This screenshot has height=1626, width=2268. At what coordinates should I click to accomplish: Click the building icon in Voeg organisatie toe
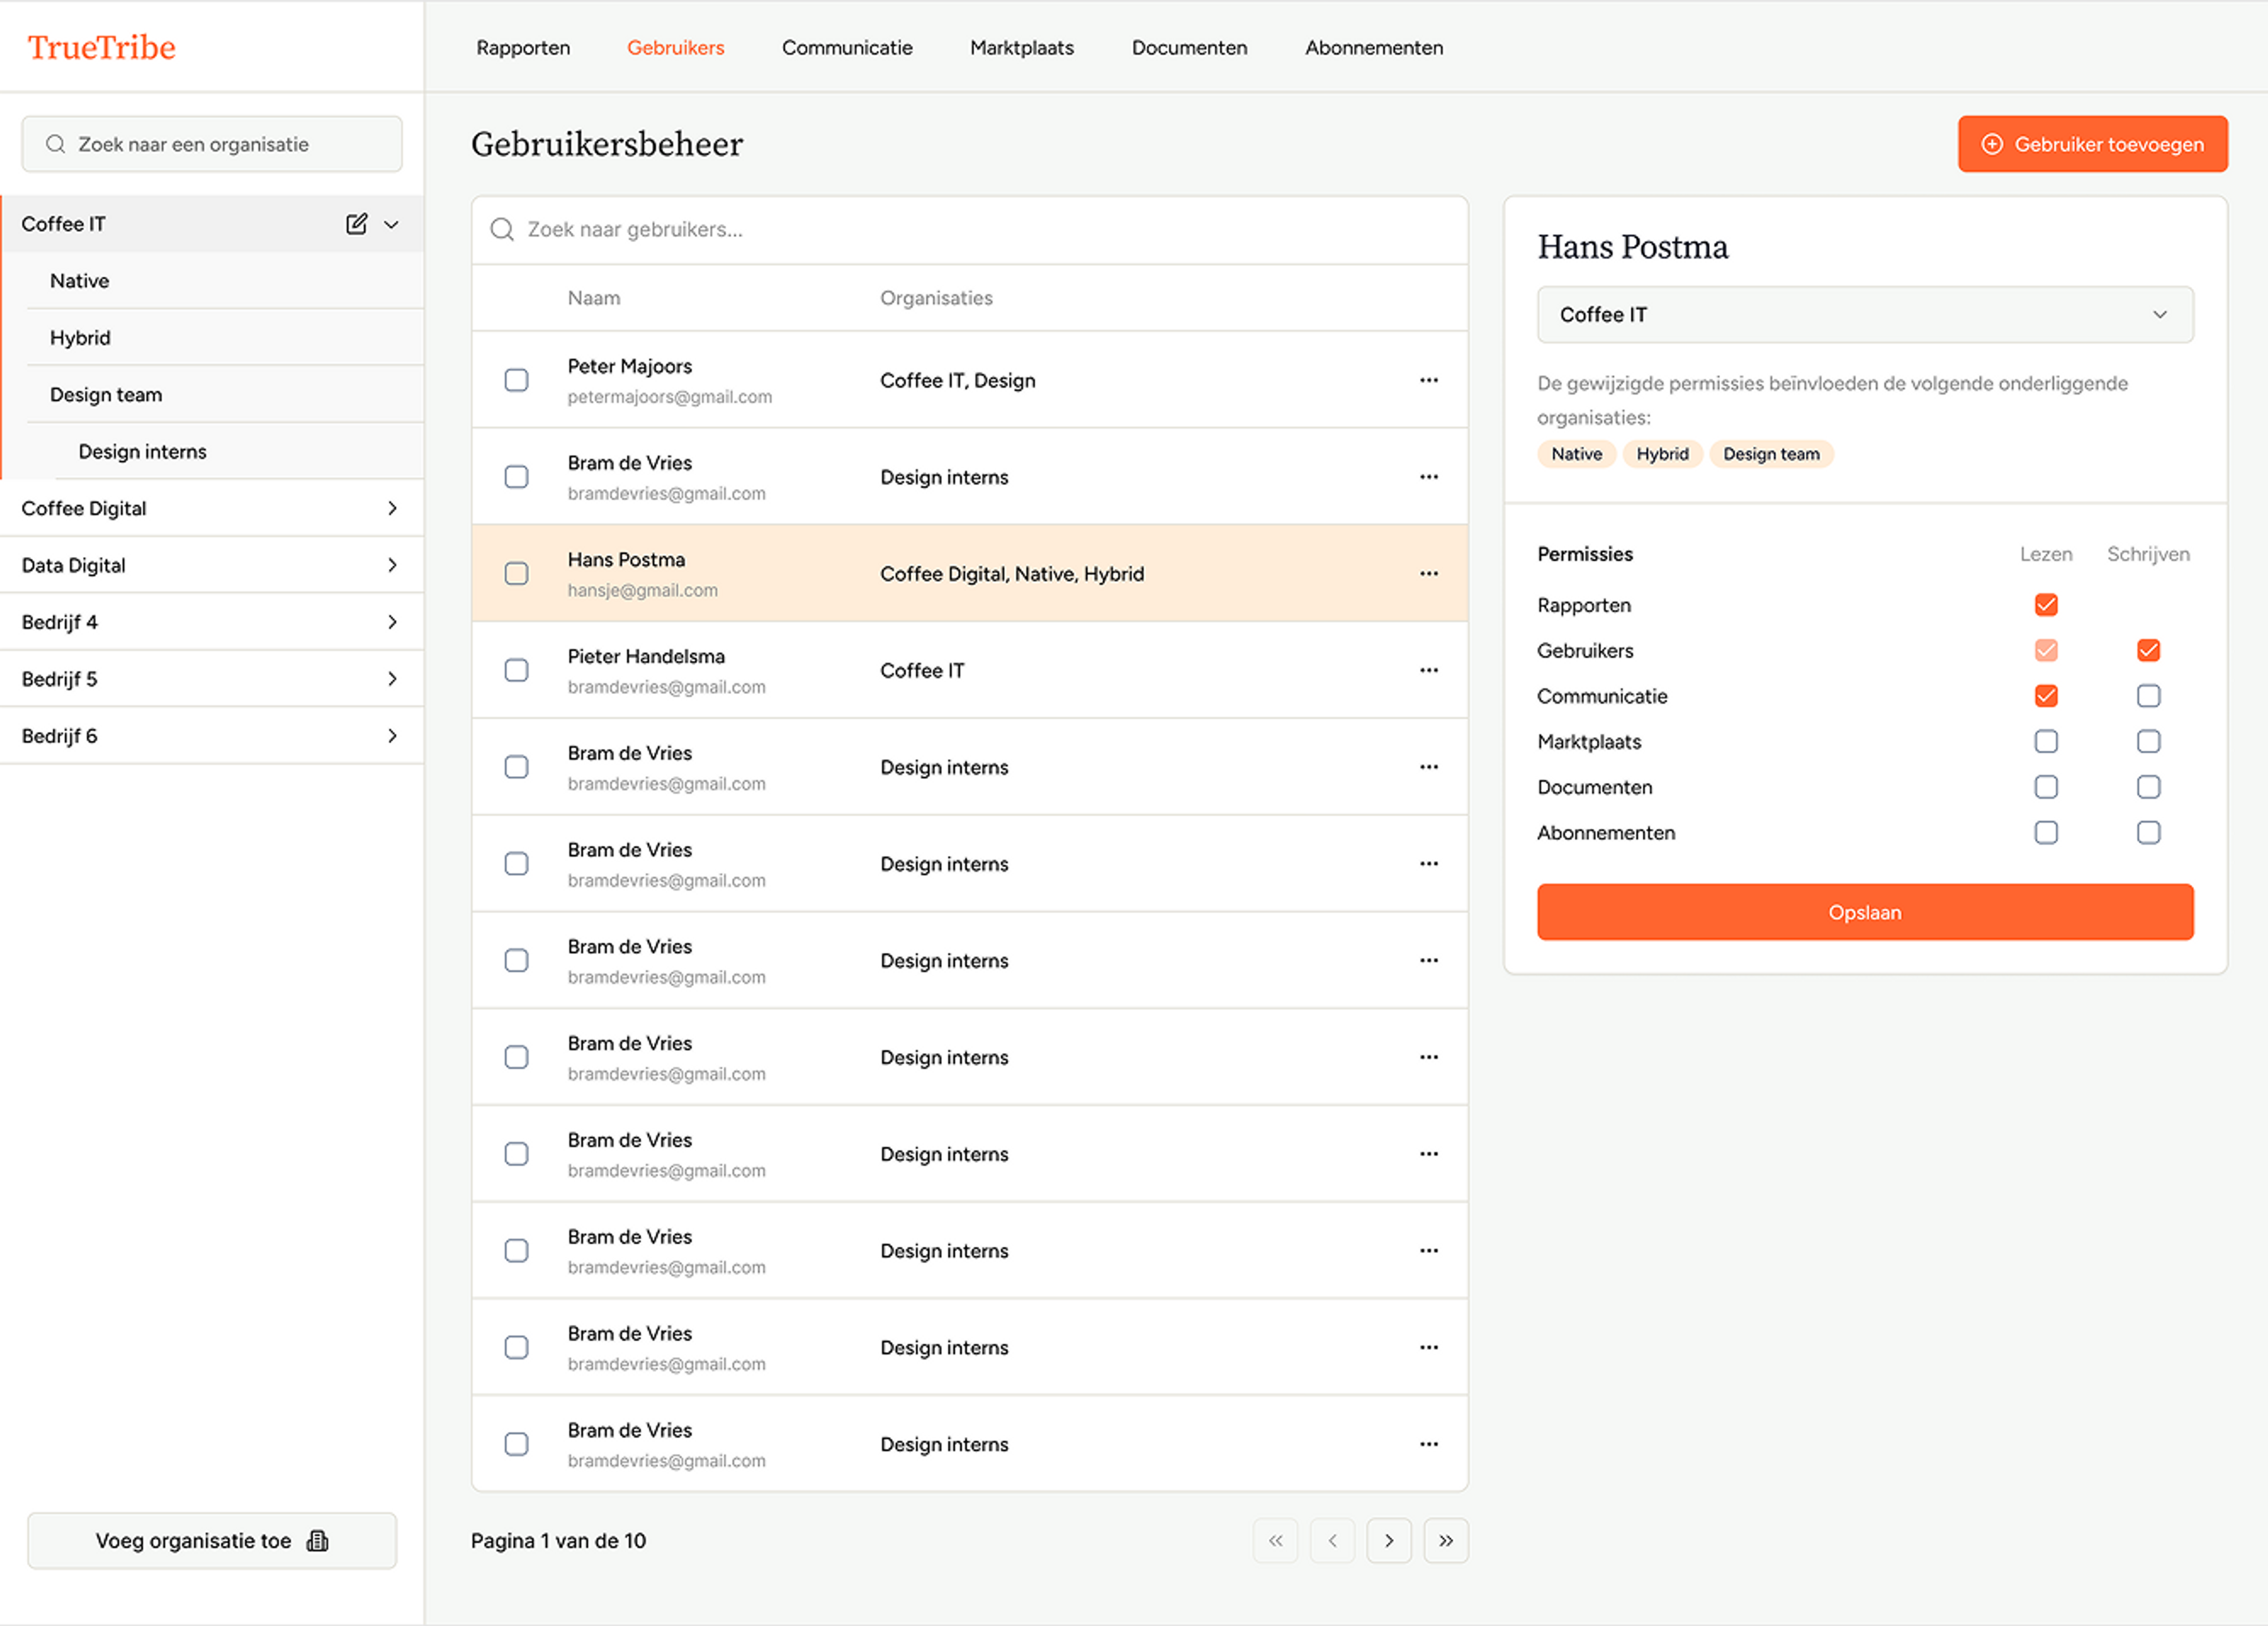tap(318, 1541)
